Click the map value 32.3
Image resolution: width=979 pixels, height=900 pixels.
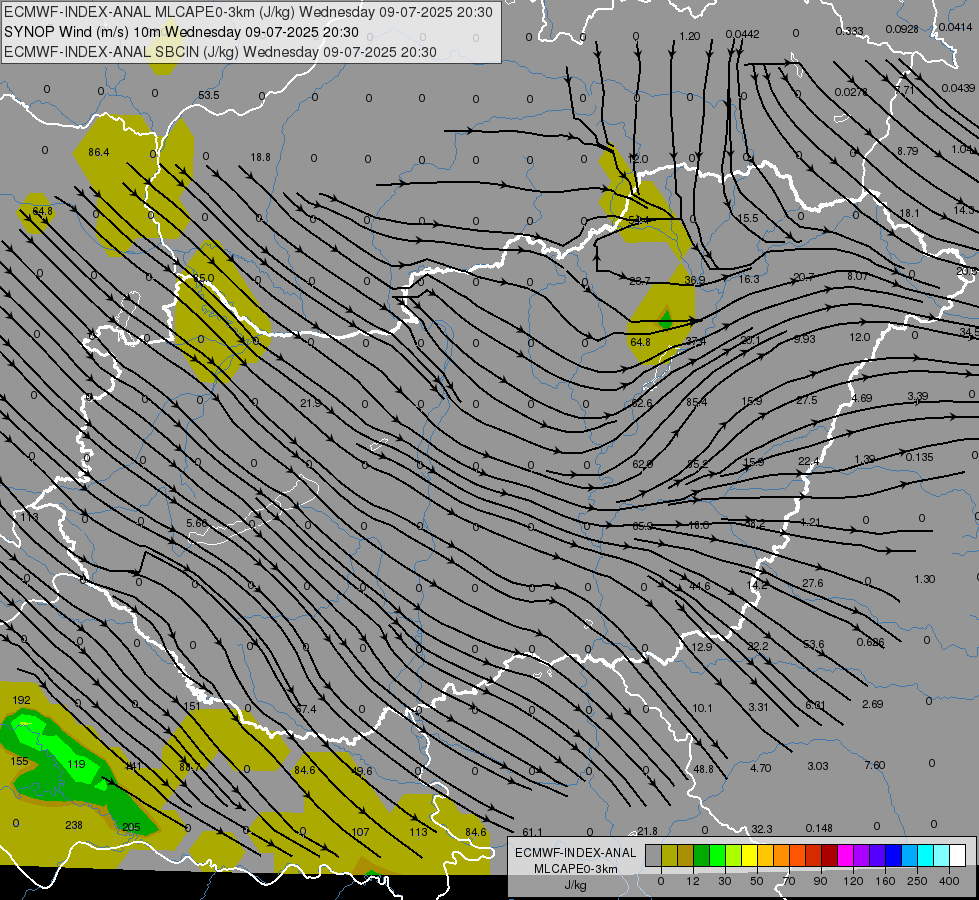[762, 829]
